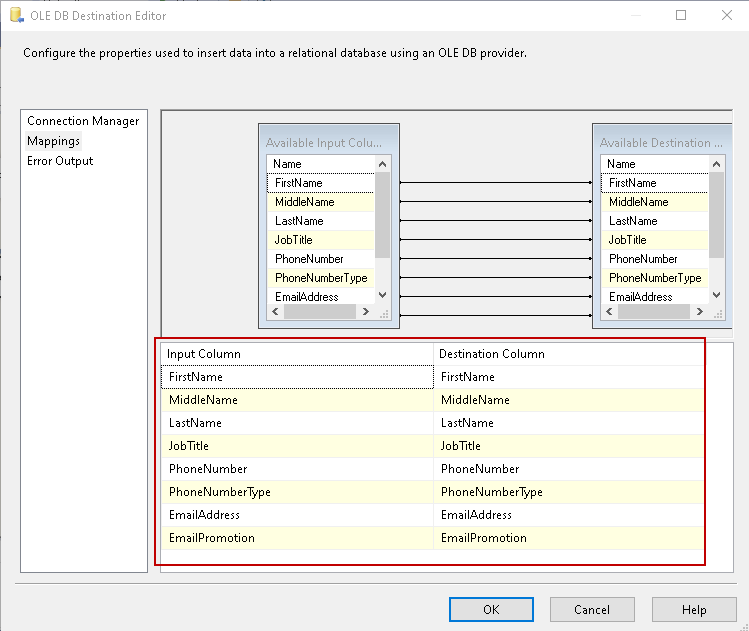Viewport: 749px width, 631px height.
Task: Click the Destination Column grid header
Action: point(570,354)
